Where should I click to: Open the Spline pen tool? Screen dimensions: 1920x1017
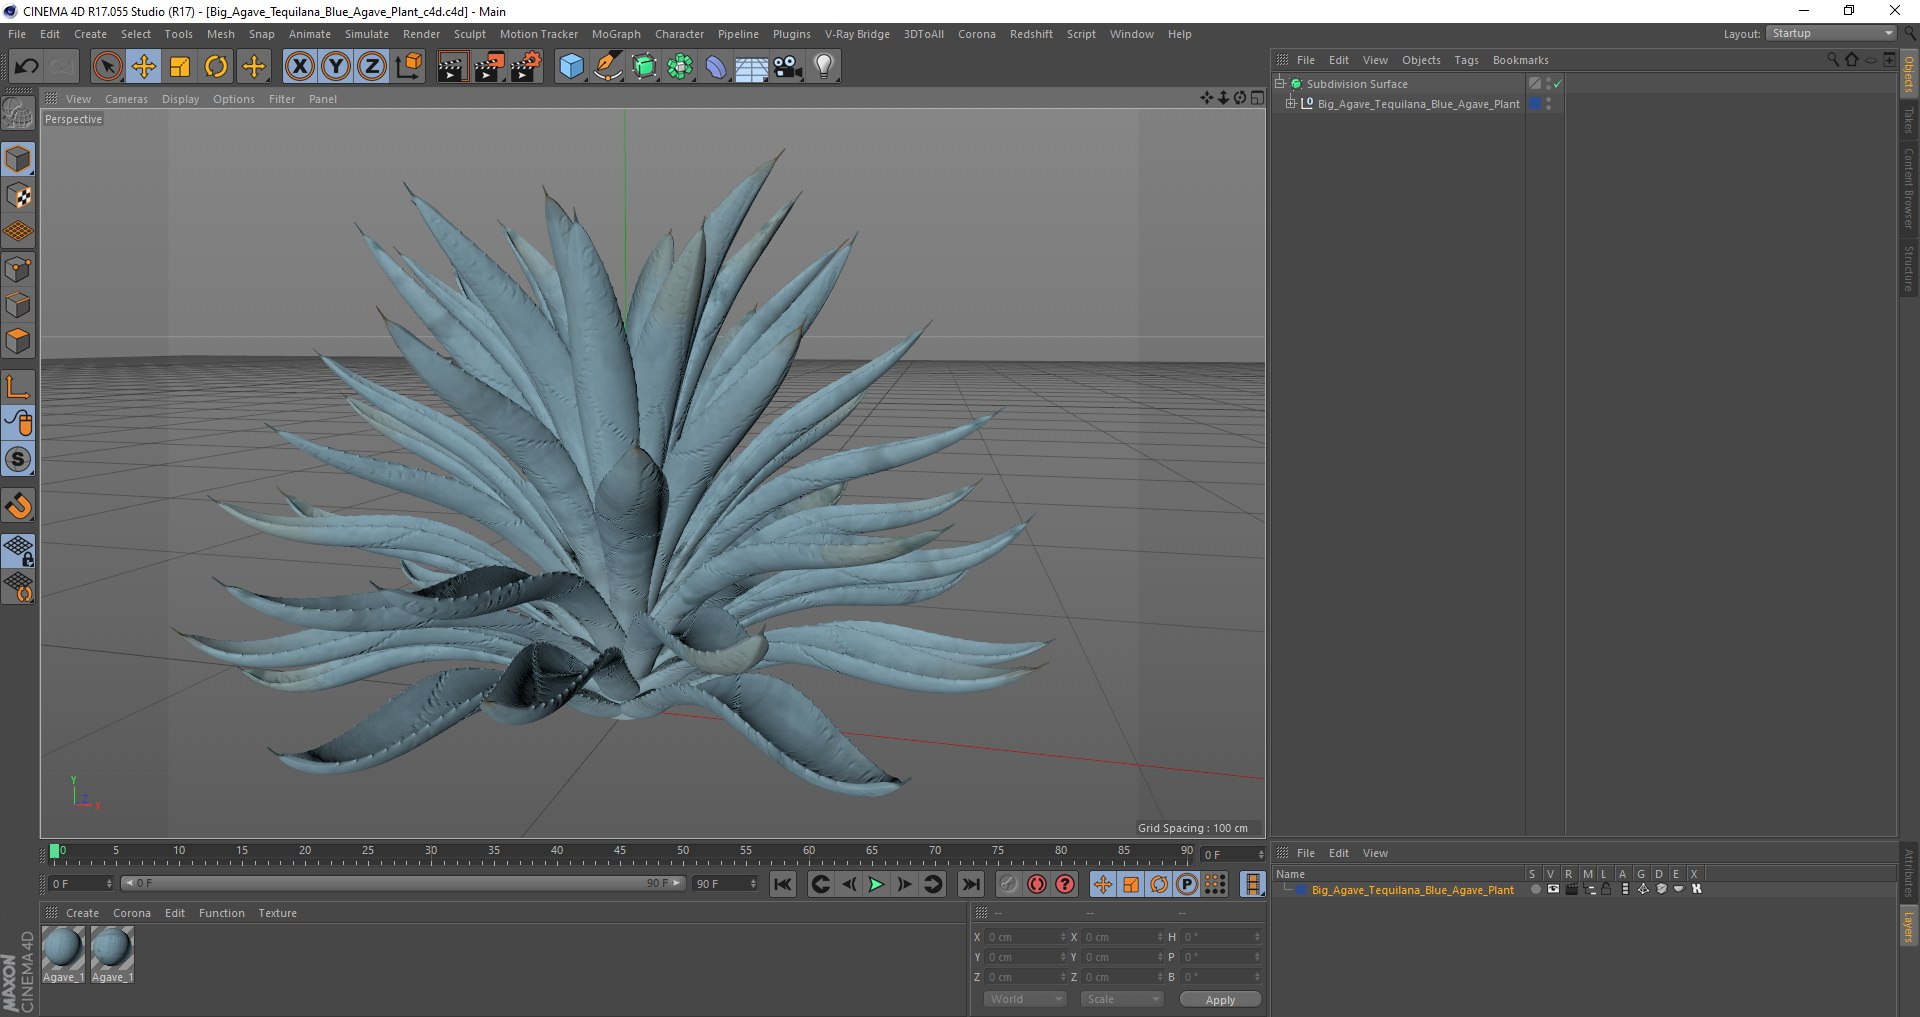(x=607, y=67)
